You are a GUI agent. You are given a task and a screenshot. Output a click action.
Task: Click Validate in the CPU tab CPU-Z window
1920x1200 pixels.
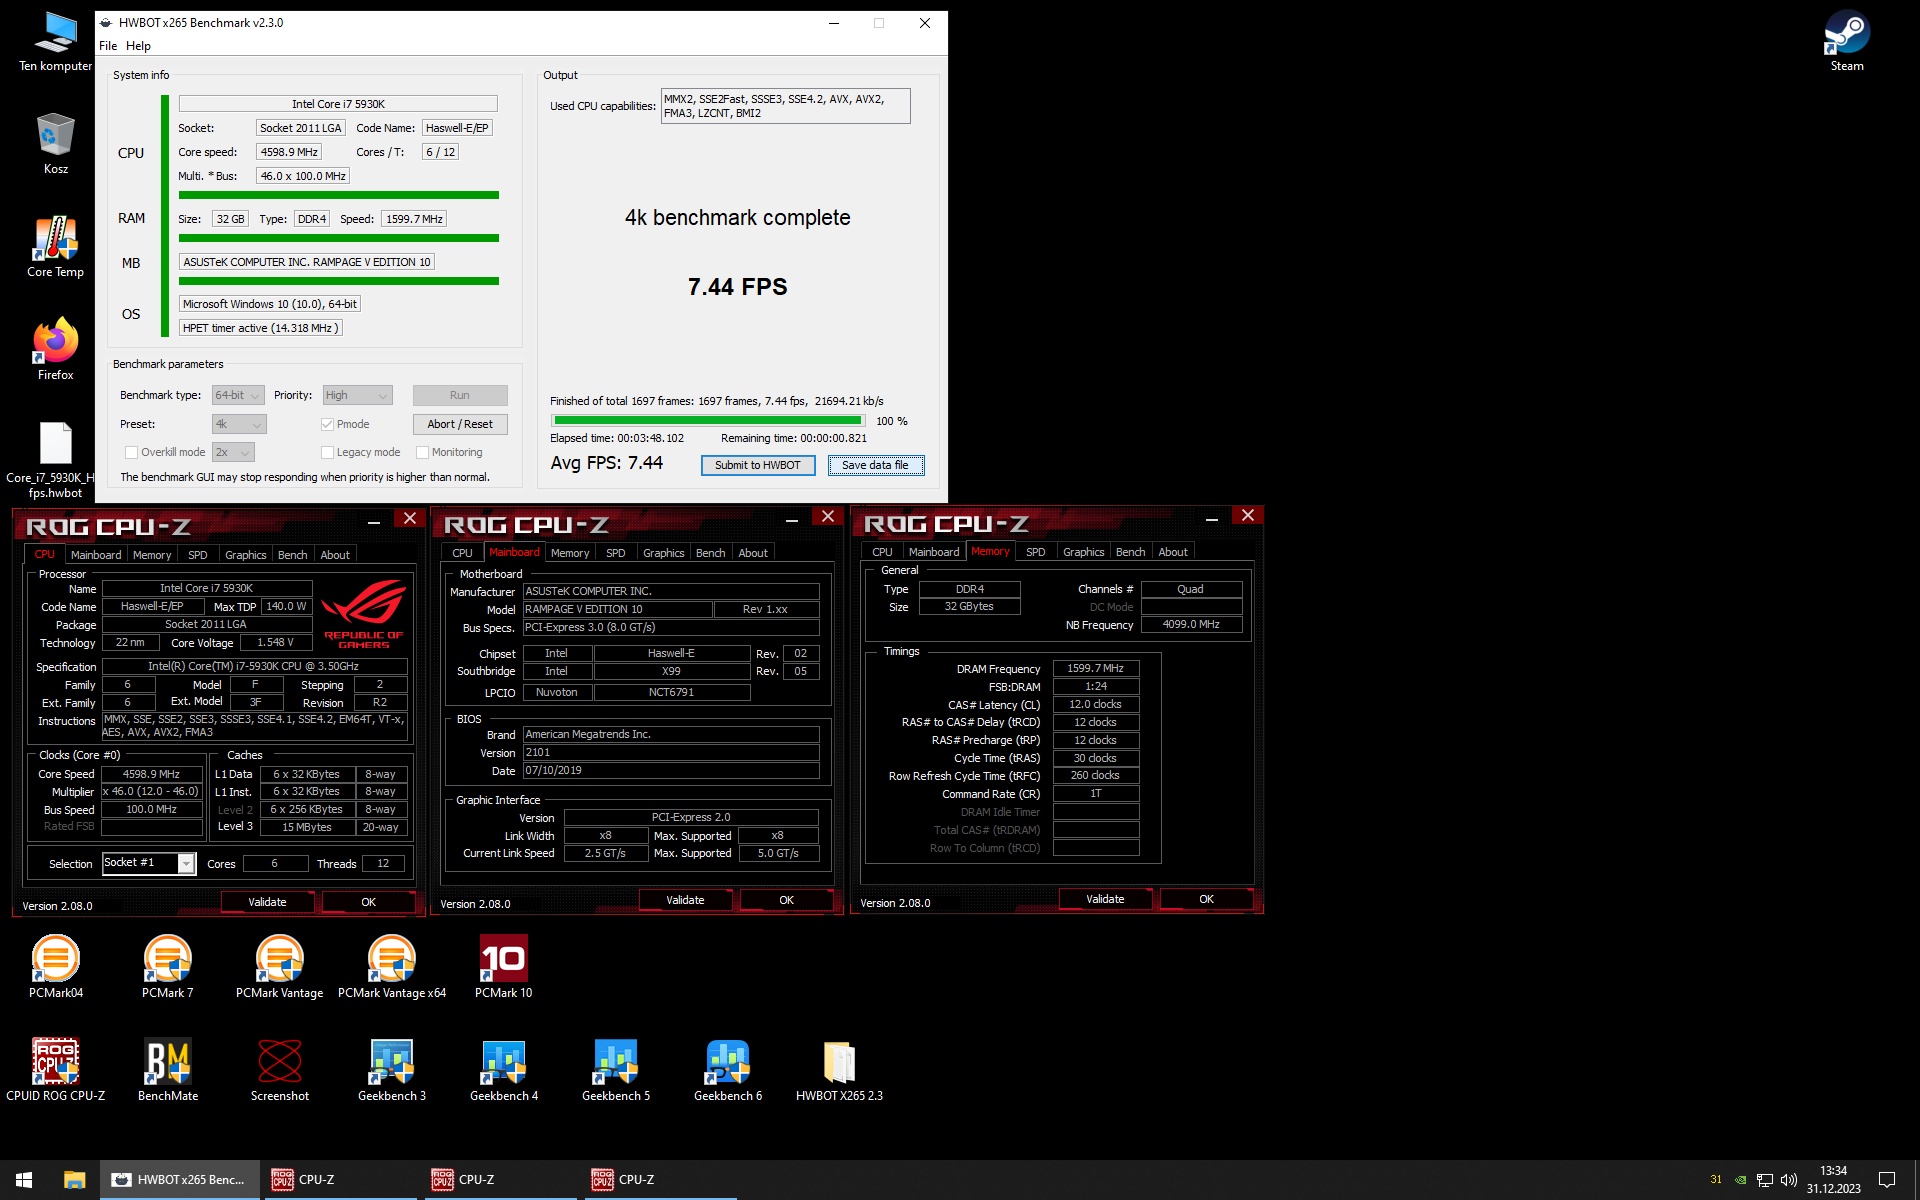point(267,902)
